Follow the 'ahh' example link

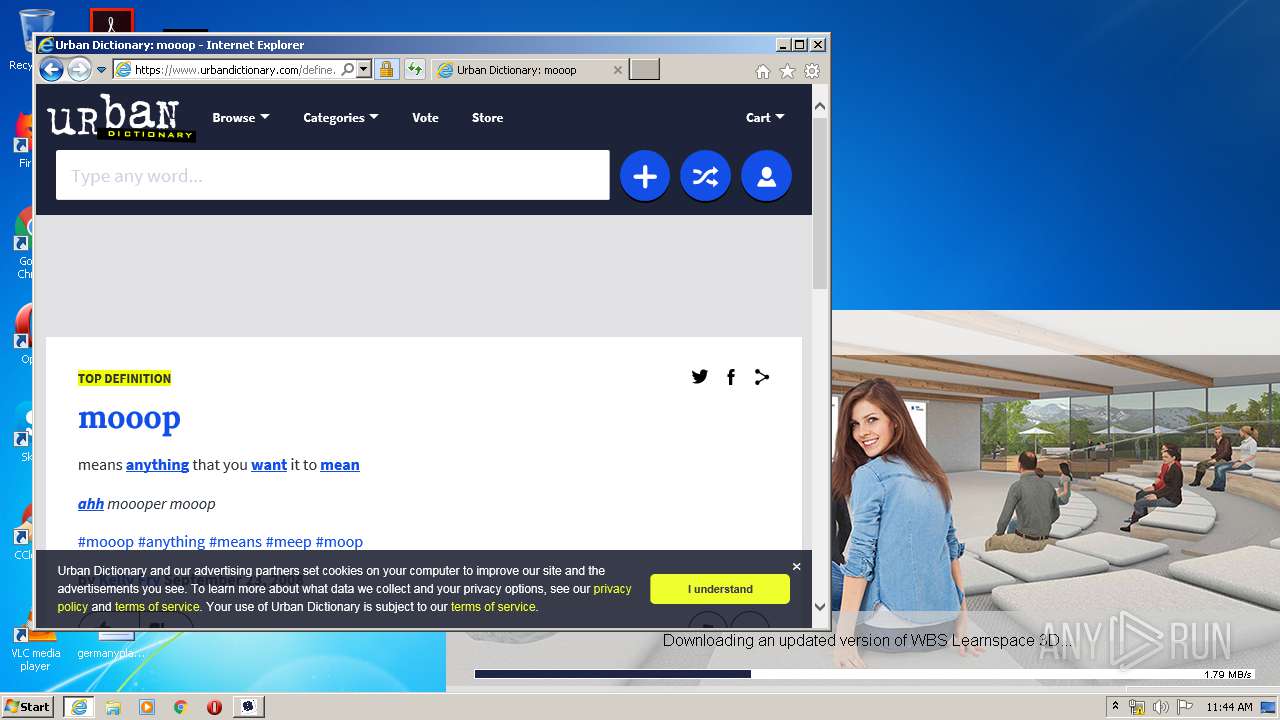click(x=91, y=504)
